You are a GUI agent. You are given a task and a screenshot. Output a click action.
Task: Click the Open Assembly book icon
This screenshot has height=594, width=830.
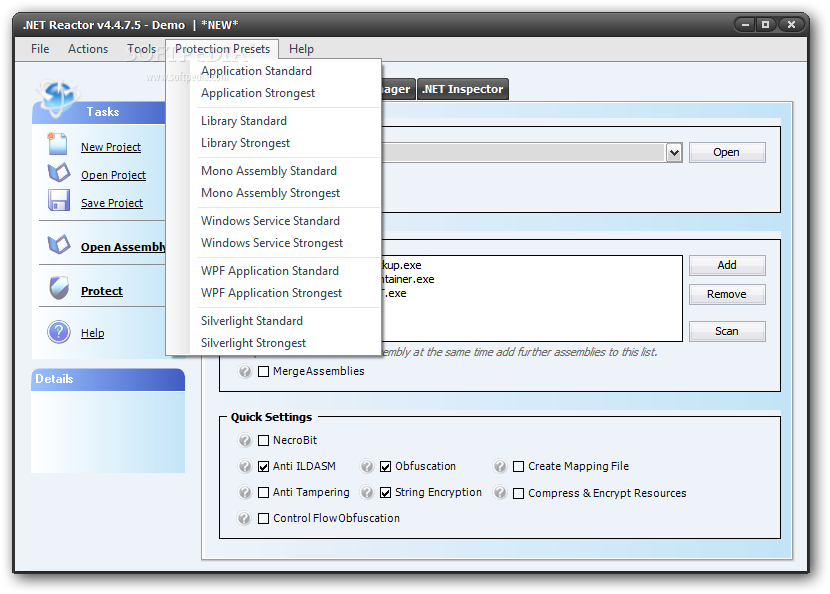59,244
